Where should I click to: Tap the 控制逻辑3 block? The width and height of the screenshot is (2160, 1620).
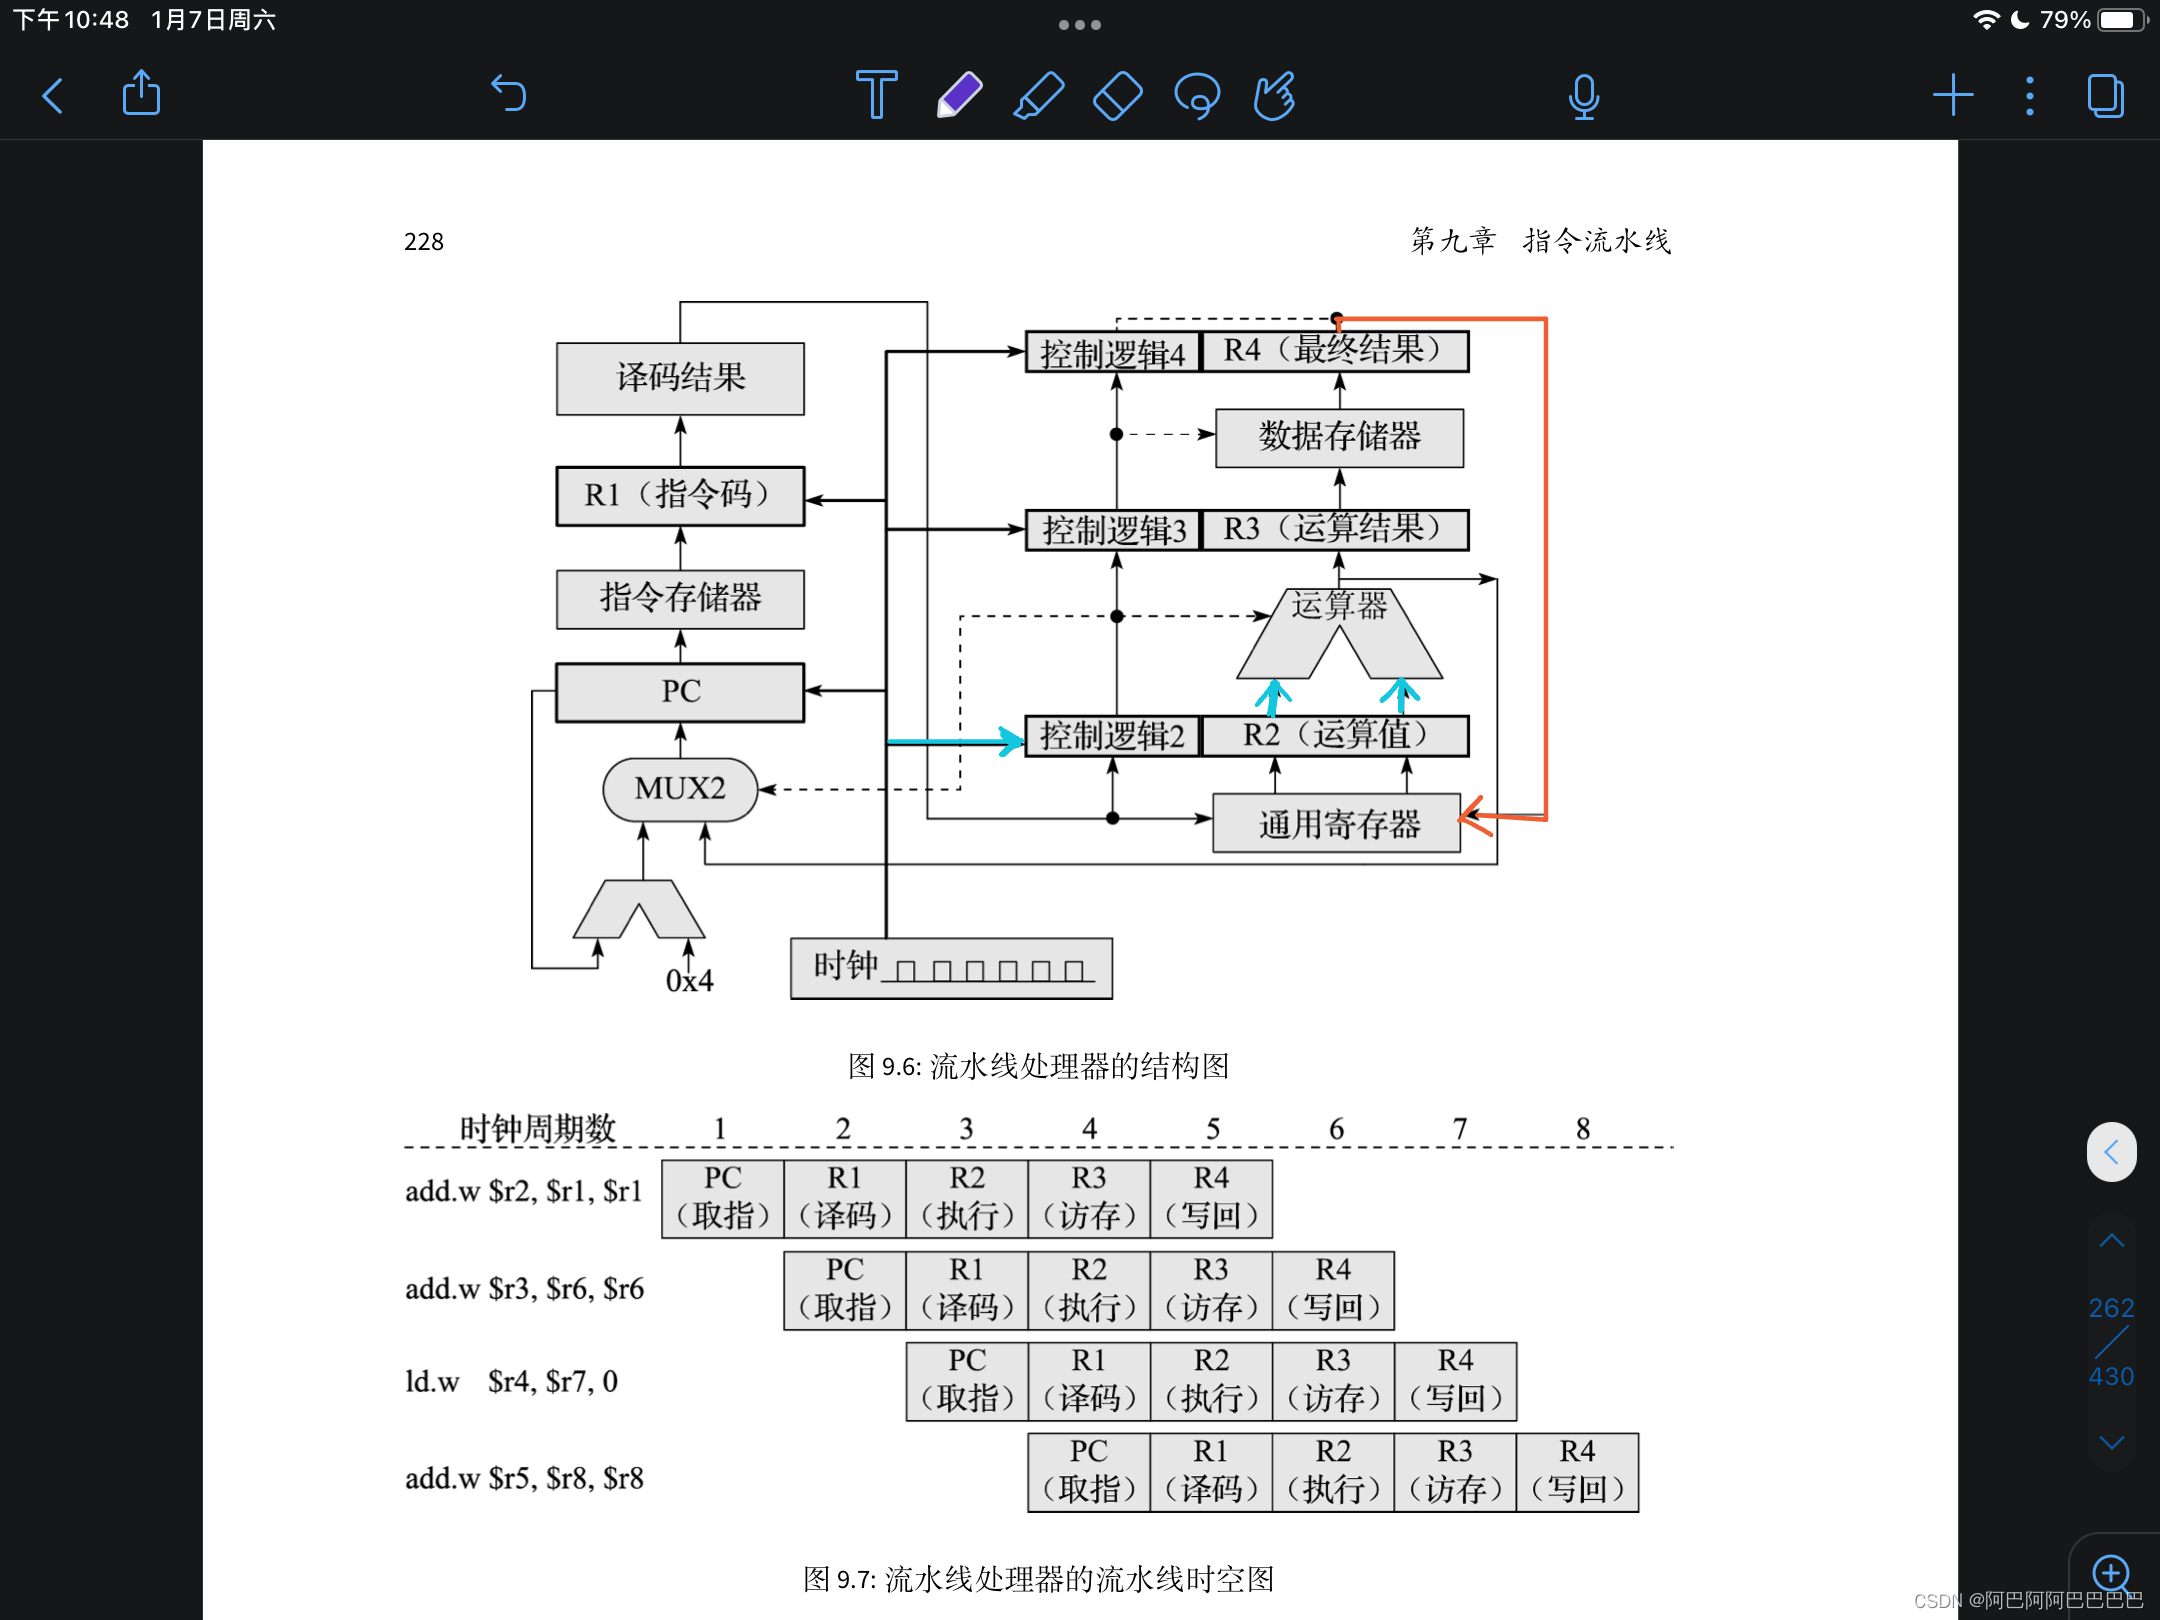[1113, 530]
